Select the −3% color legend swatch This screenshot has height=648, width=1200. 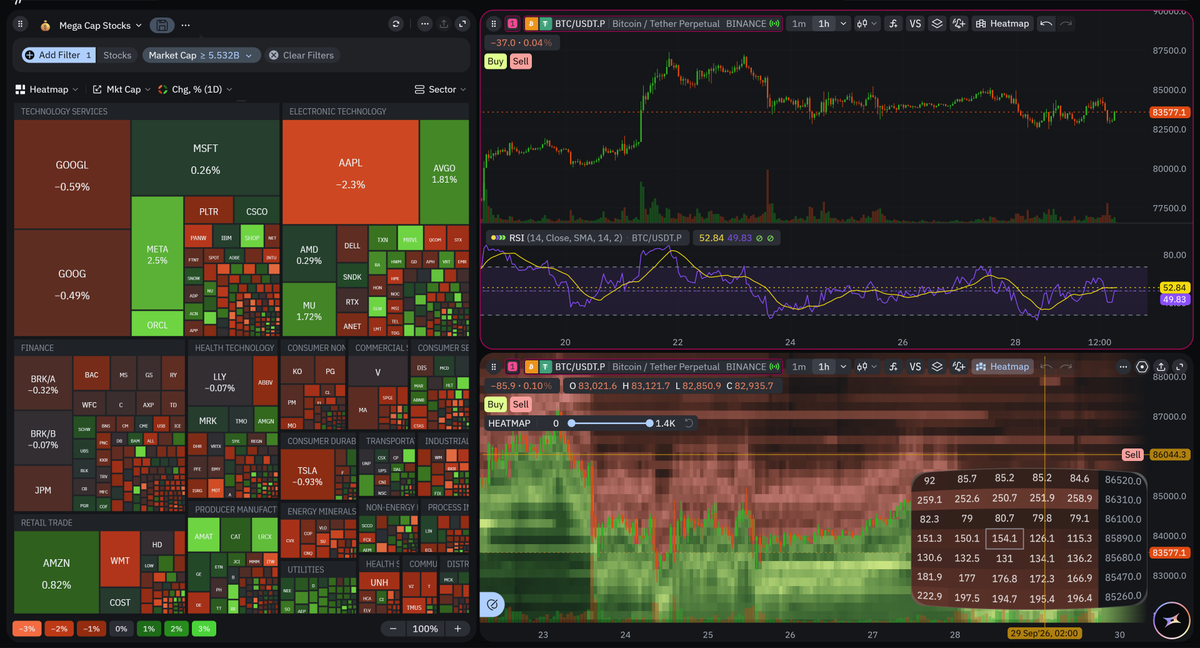[x=27, y=628]
